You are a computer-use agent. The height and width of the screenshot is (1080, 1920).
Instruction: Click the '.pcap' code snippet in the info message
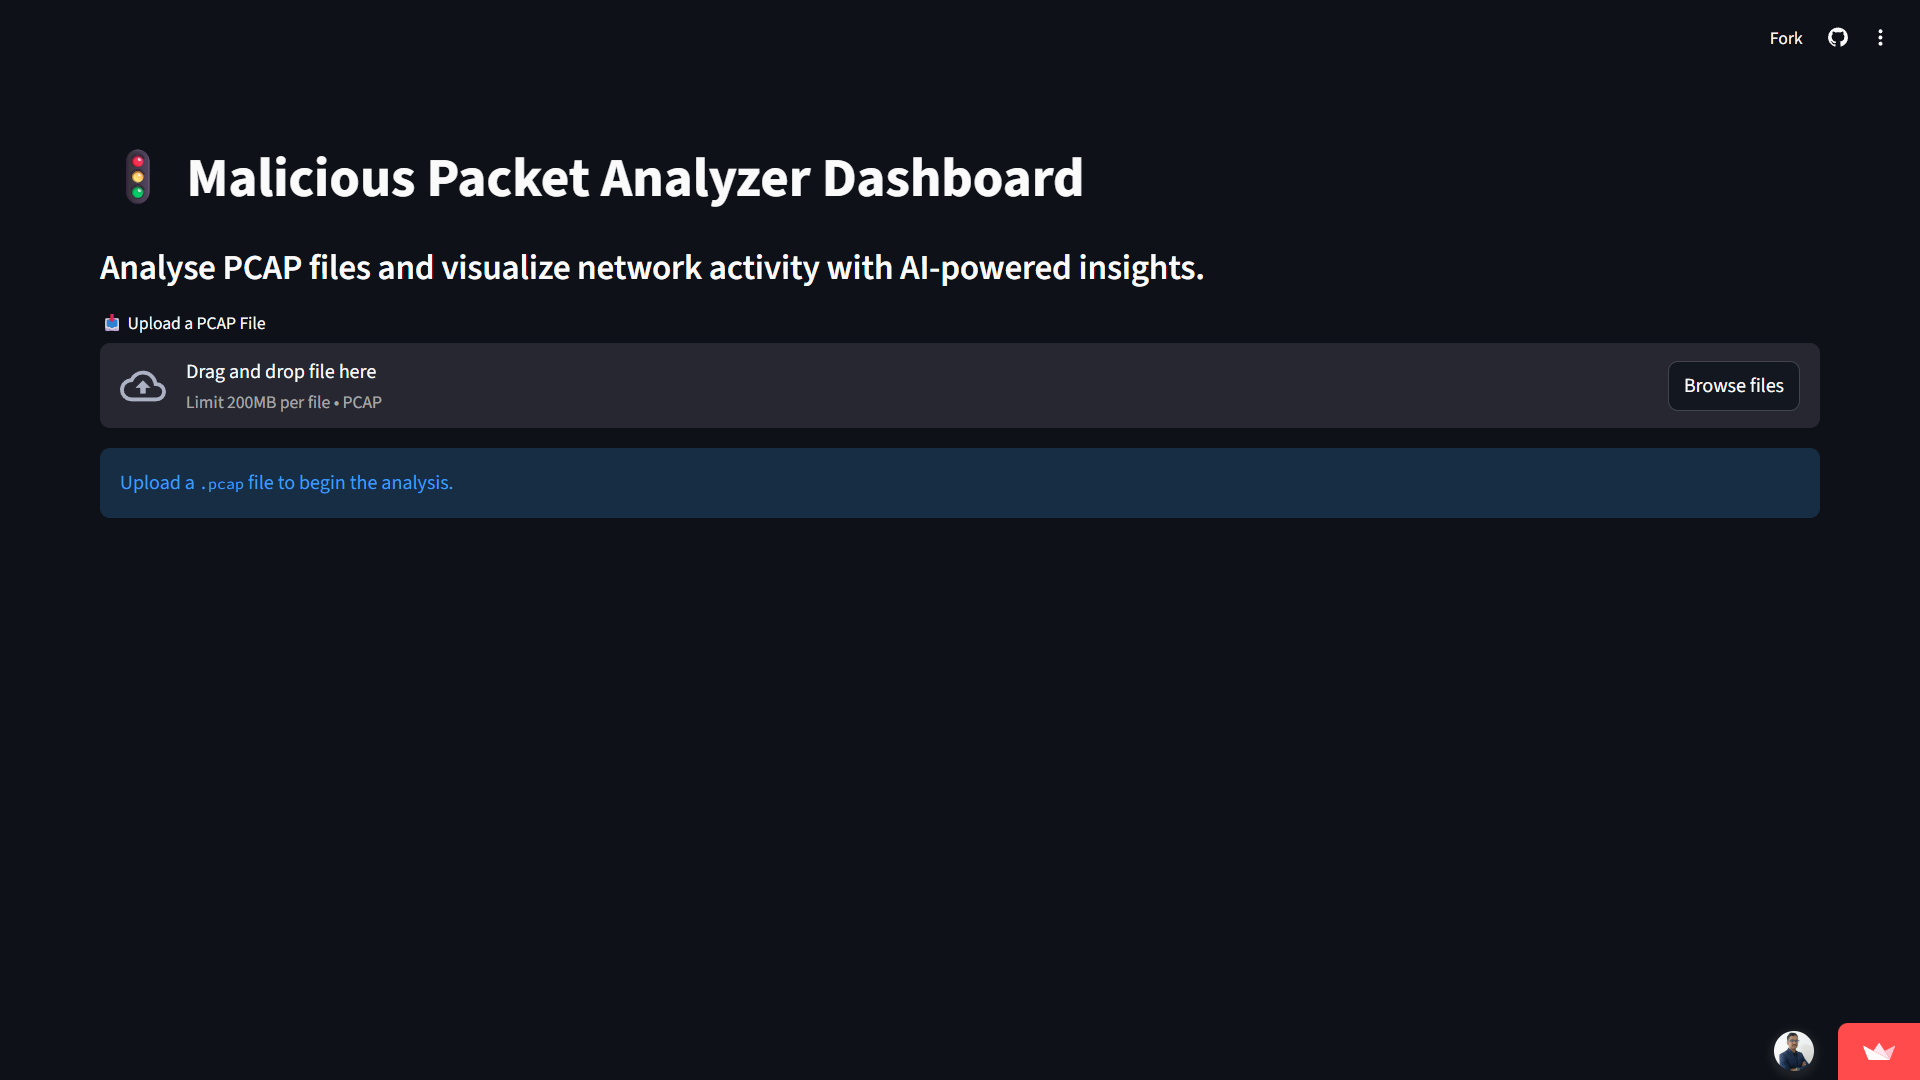pos(222,484)
